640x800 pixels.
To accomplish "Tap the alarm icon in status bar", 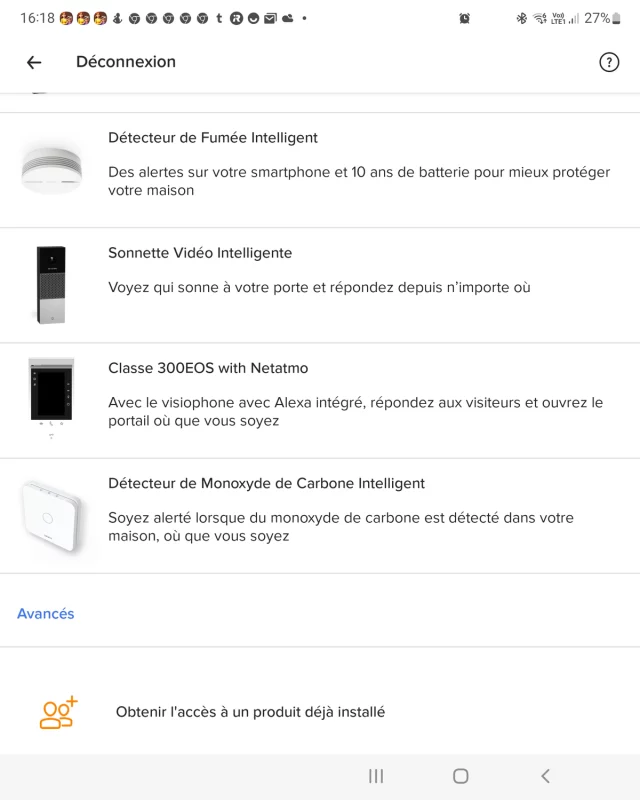I will 464,18.
